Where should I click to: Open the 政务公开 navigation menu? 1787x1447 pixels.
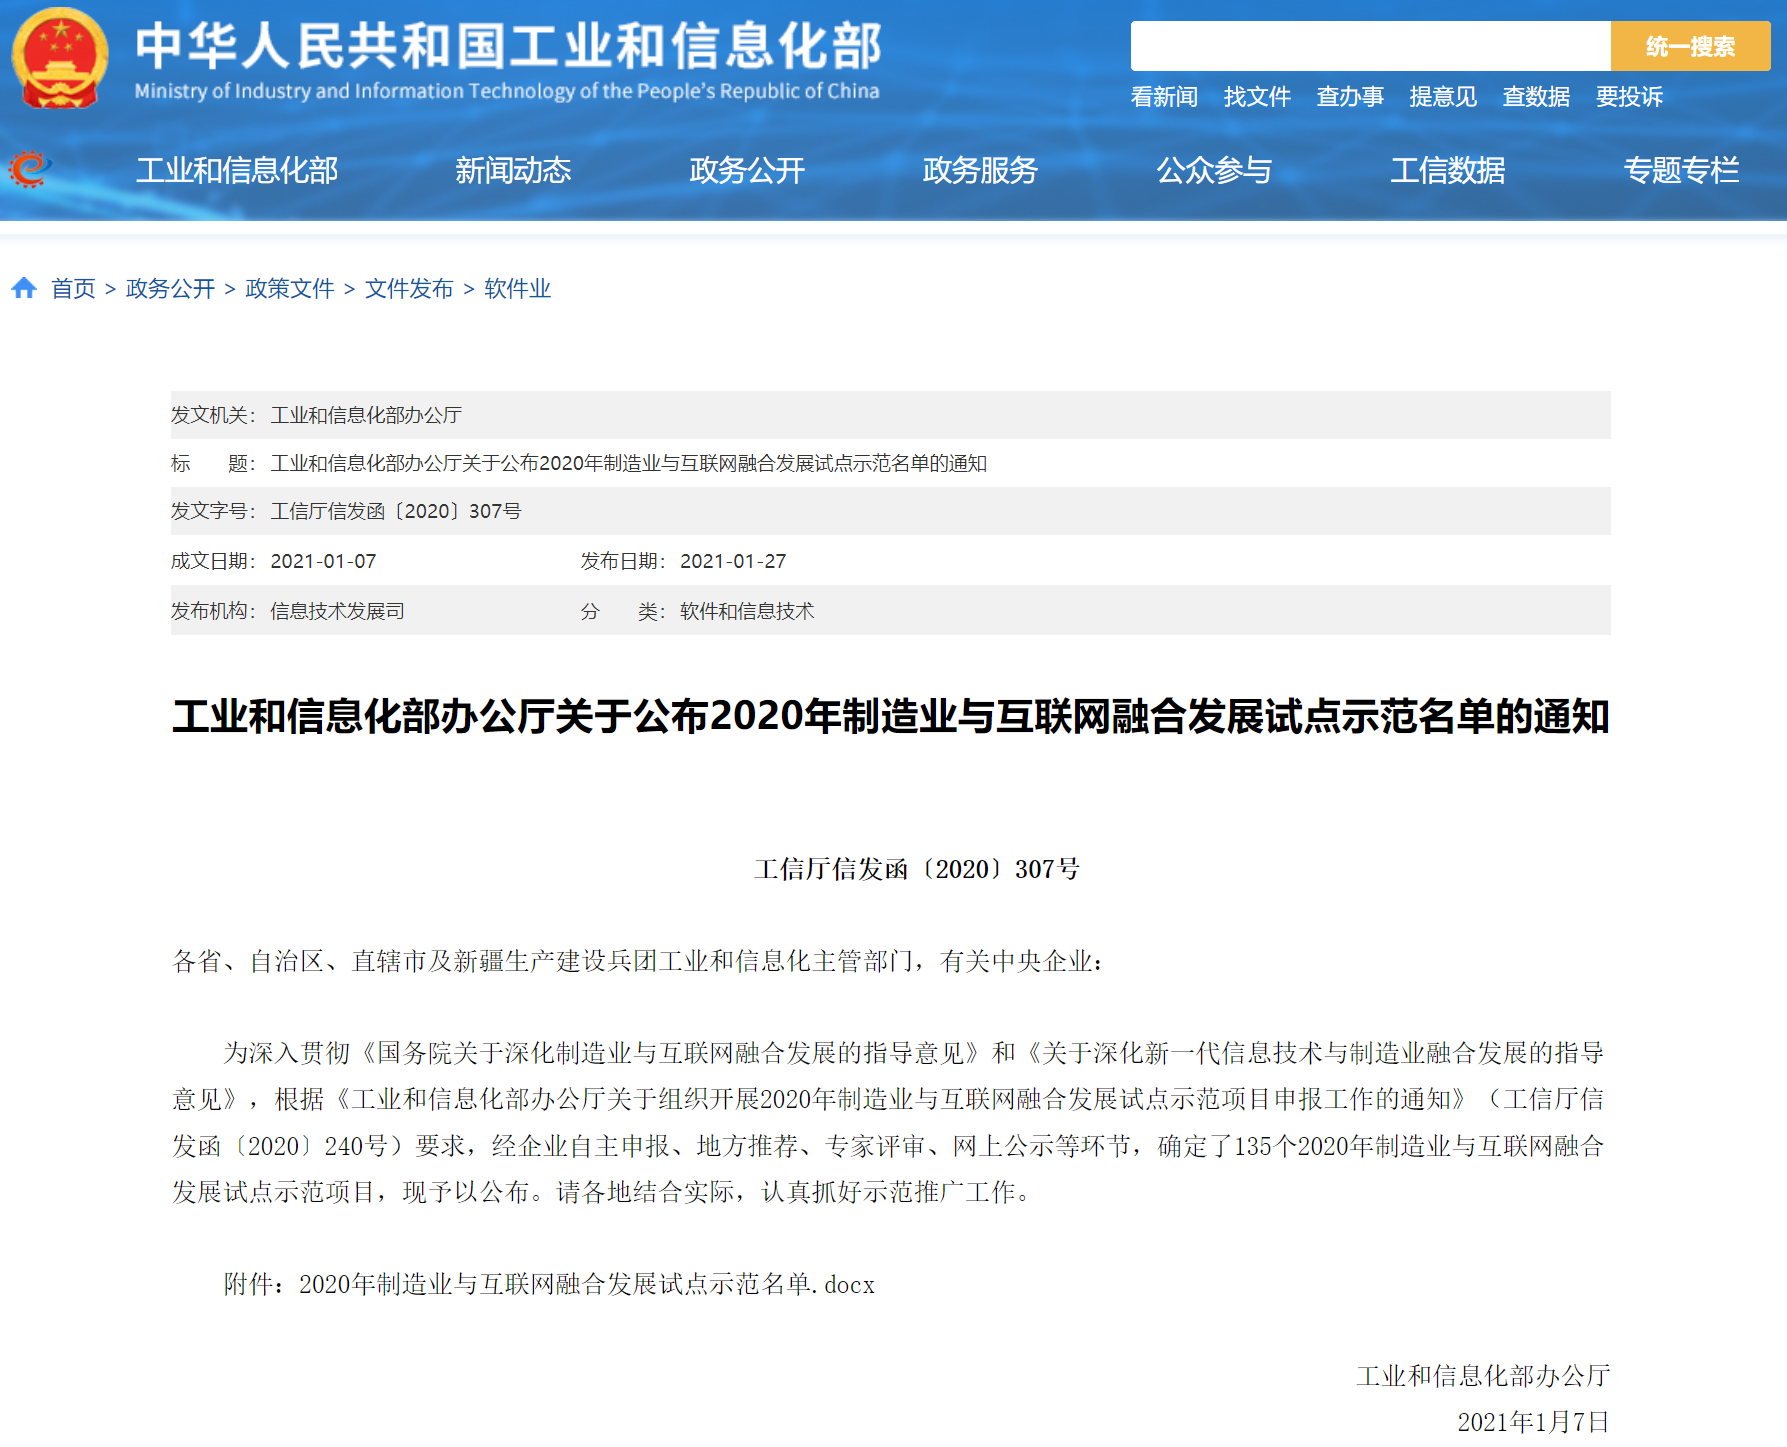(x=747, y=170)
